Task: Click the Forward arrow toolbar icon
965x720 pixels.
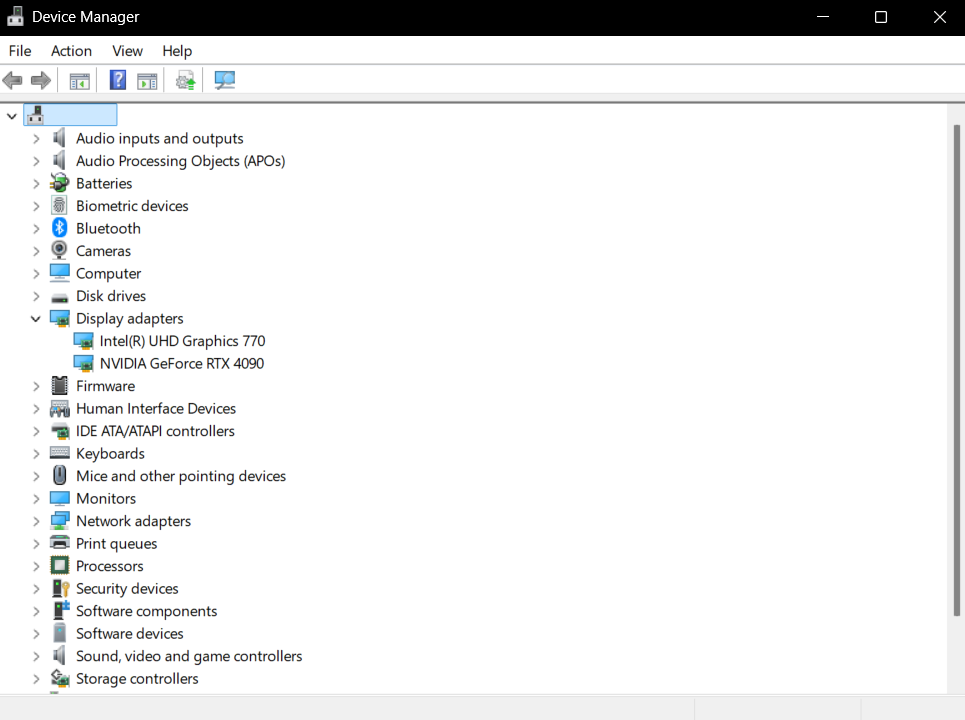Action: point(41,80)
